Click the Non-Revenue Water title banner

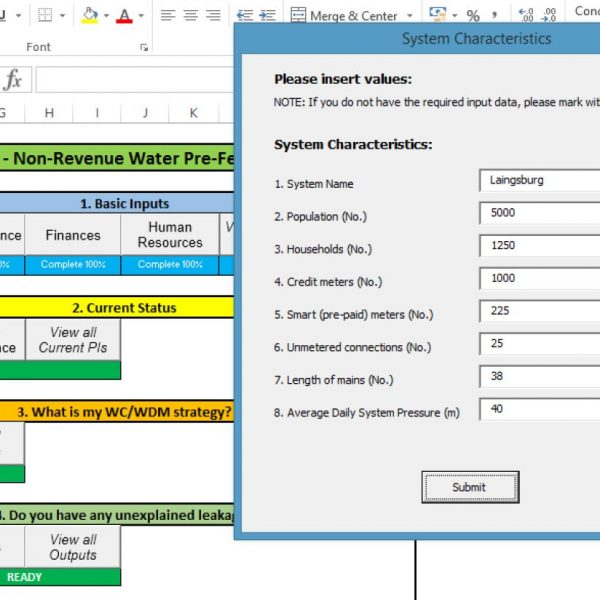(116, 158)
